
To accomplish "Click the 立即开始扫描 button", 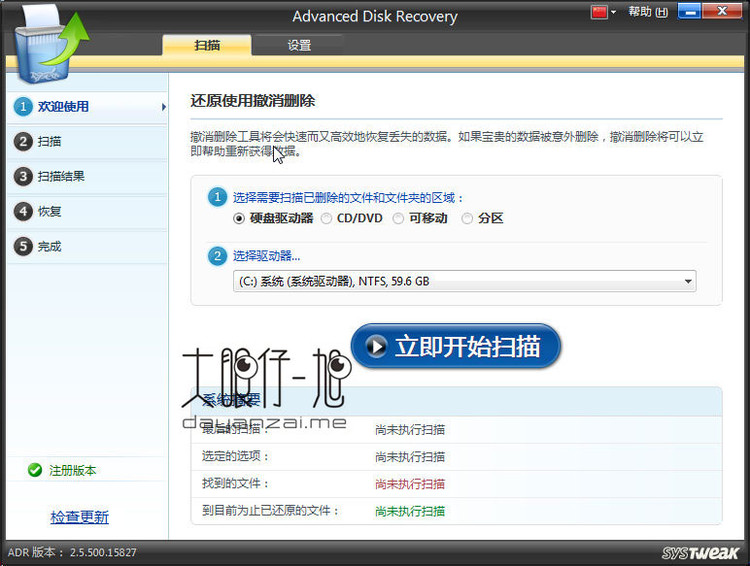I will click(x=455, y=346).
